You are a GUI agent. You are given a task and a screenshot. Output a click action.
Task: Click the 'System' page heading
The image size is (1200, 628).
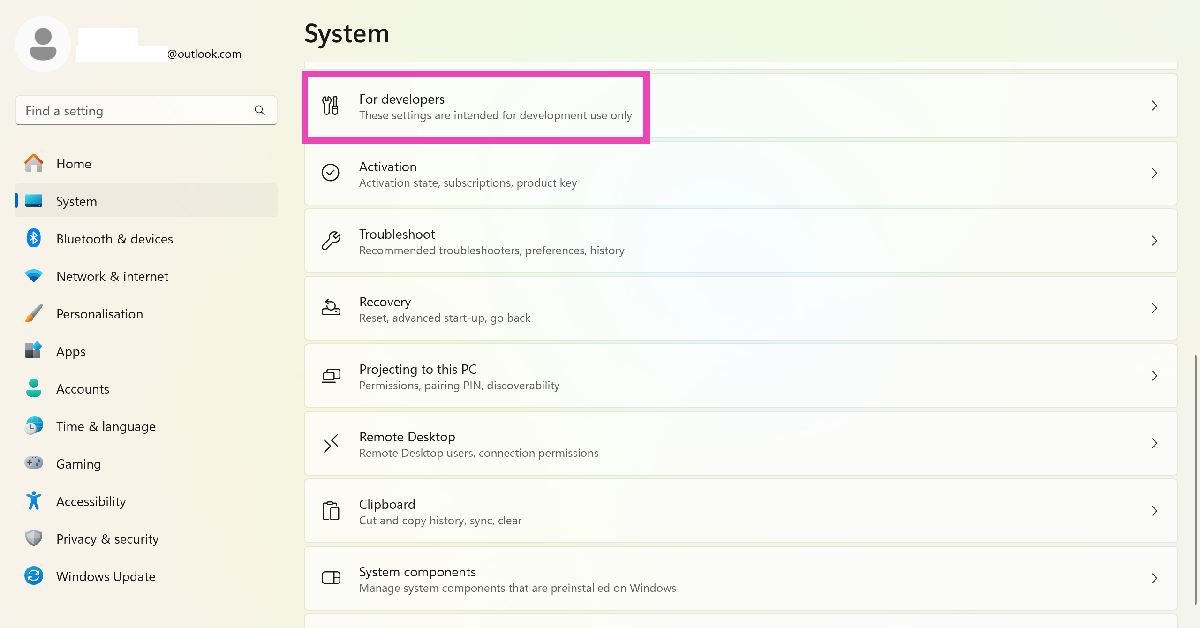click(x=346, y=34)
